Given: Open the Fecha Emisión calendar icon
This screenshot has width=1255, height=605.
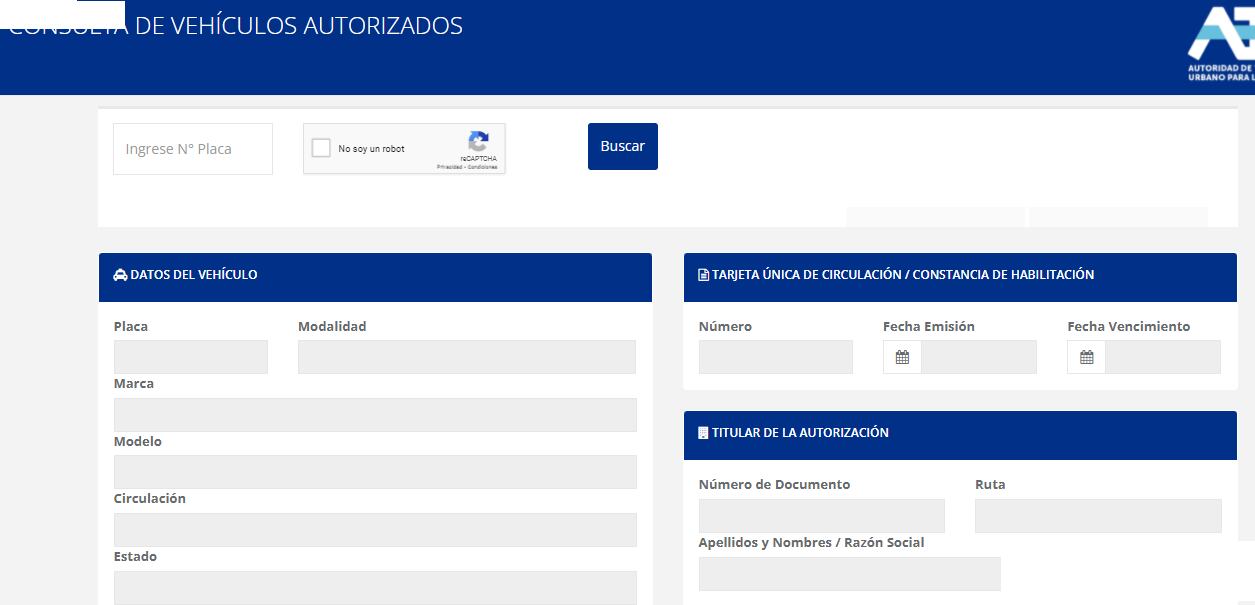Looking at the screenshot, I should point(901,356).
